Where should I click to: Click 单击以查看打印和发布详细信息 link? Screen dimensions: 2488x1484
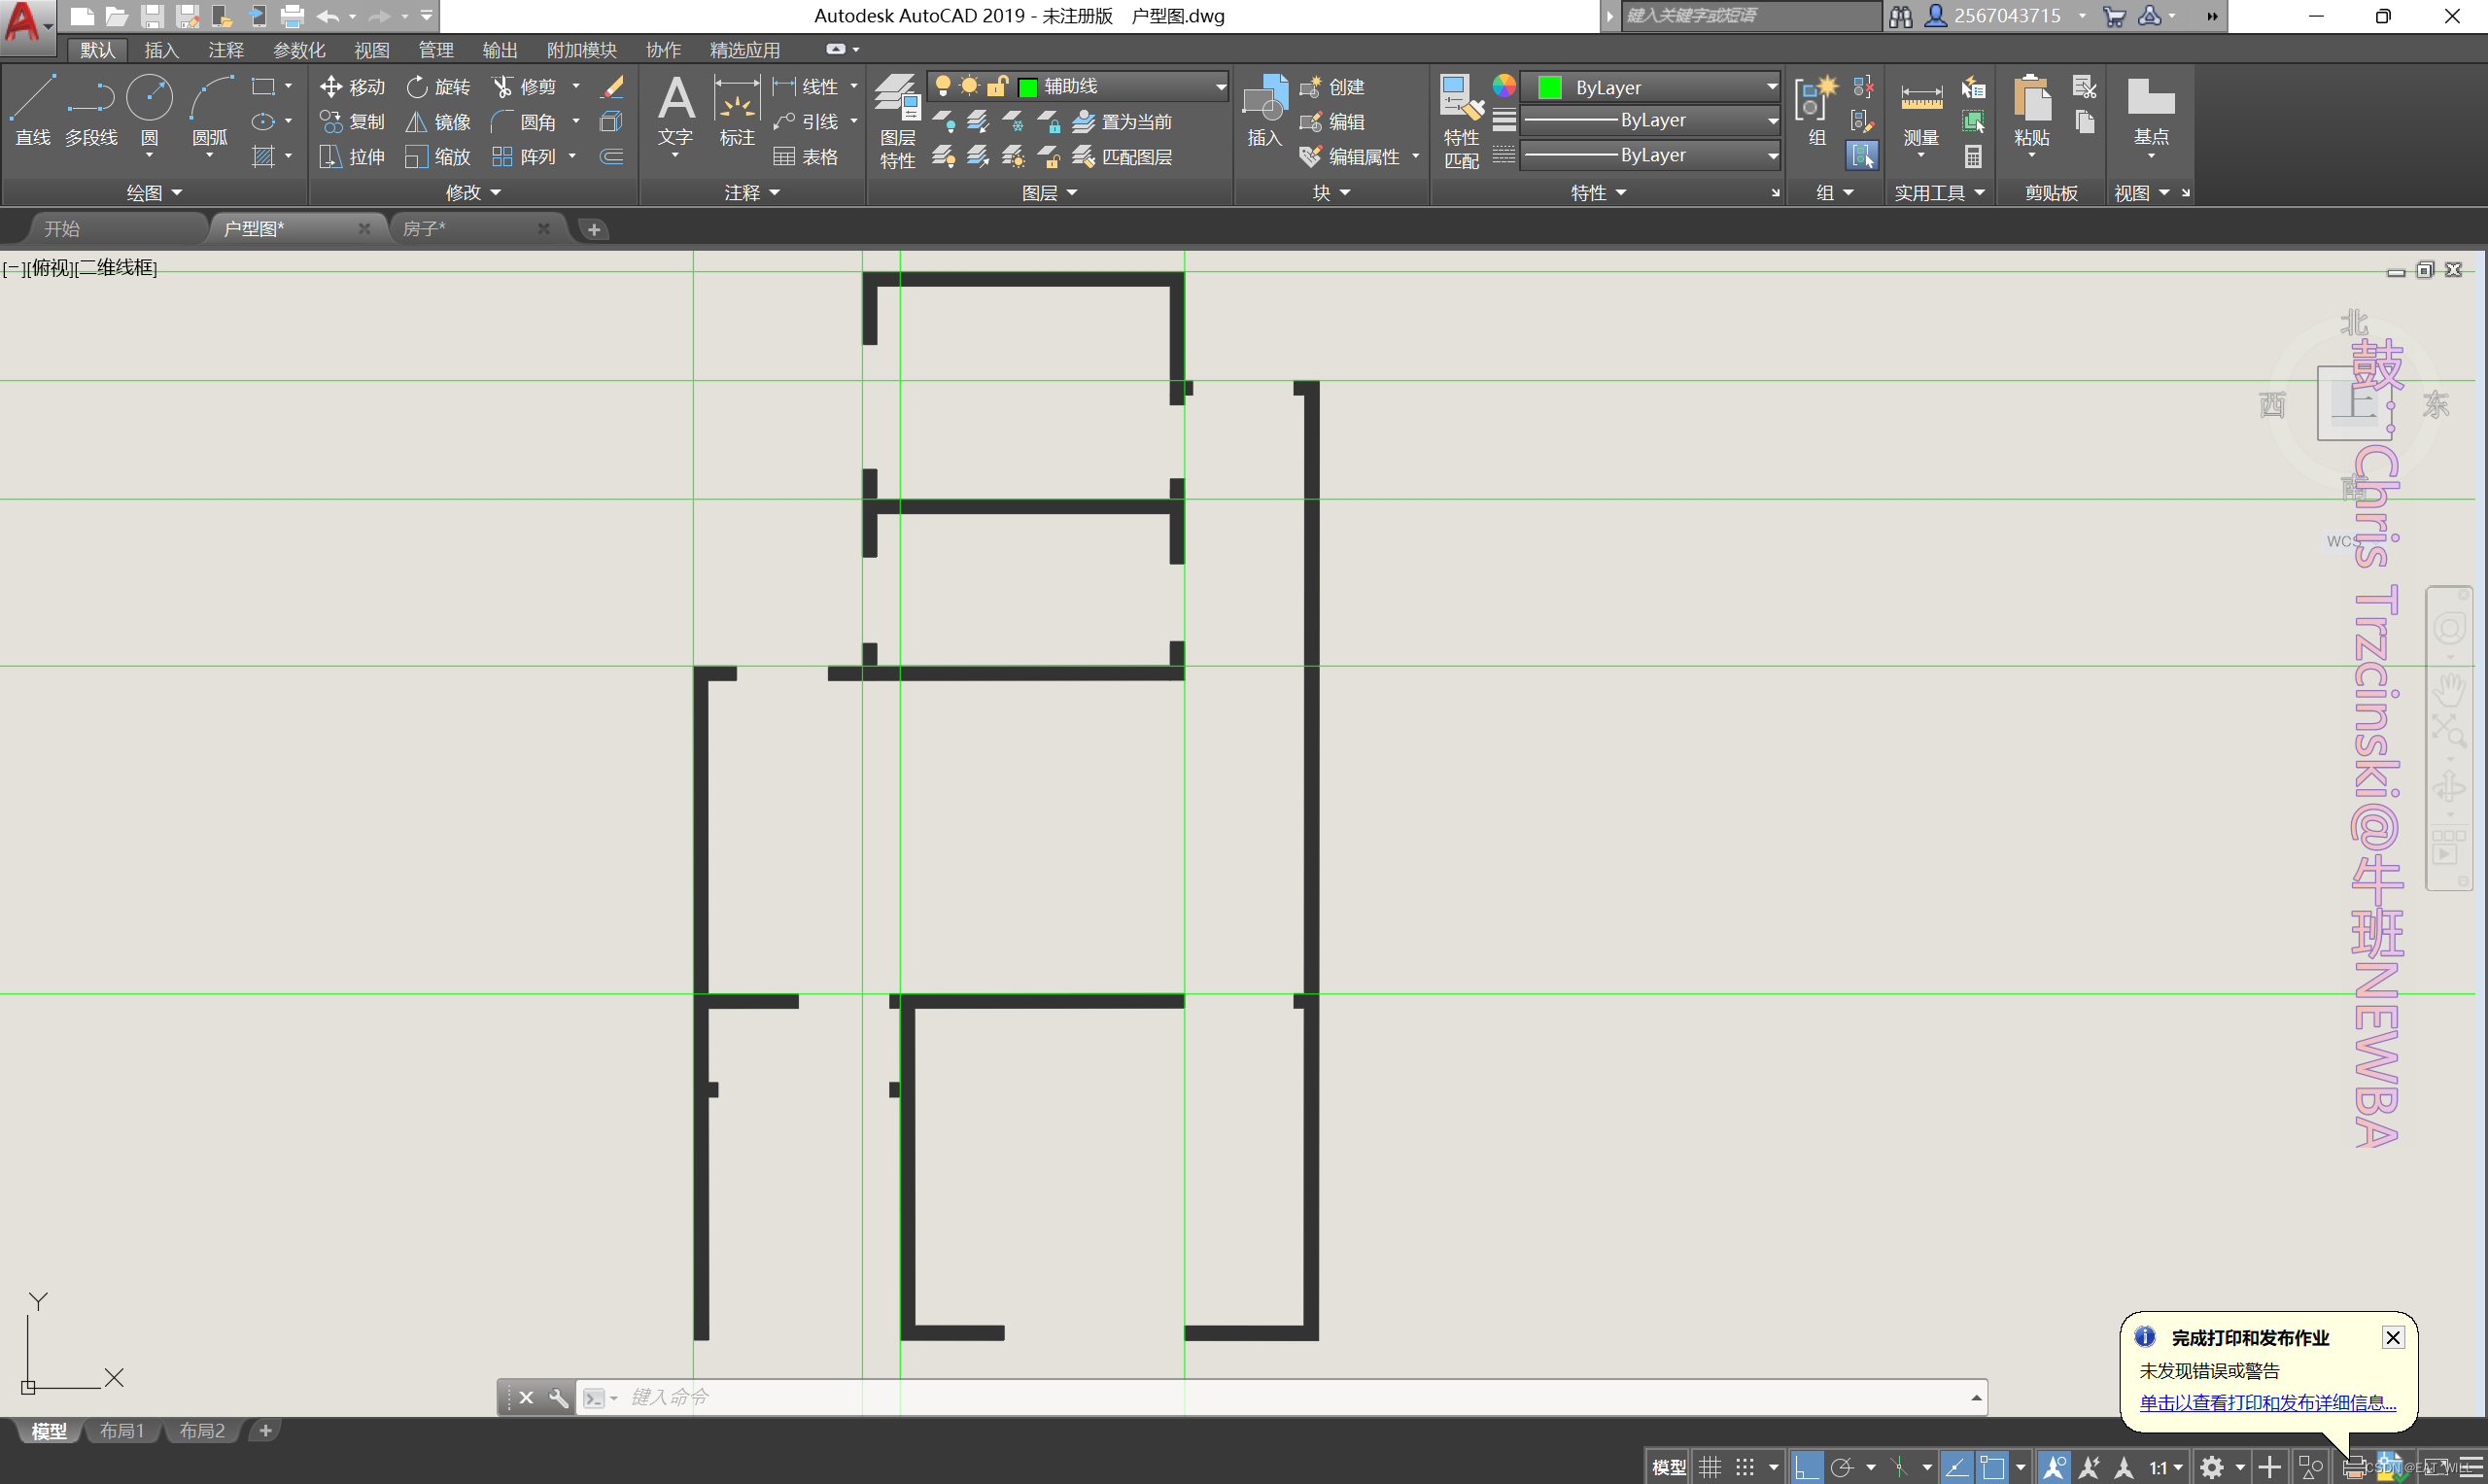[x=2267, y=1402]
